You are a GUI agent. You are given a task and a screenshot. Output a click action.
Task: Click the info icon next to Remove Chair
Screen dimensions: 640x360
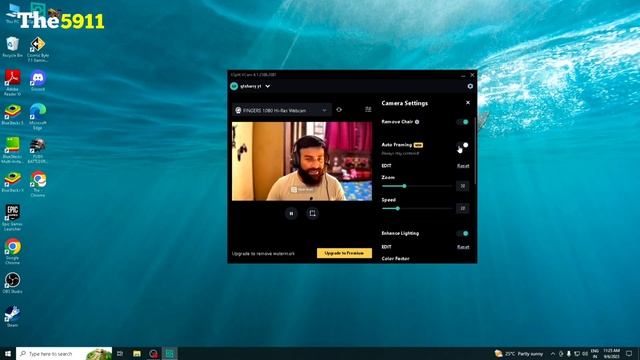pyautogui.click(x=417, y=122)
